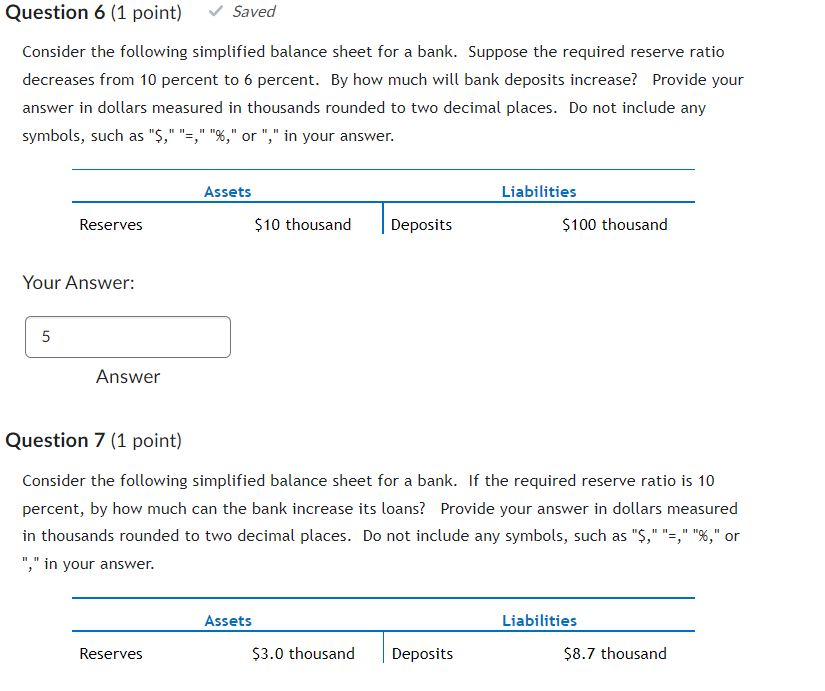825x691 pixels.
Task: Click the $100 thousand value
Action: coord(614,224)
